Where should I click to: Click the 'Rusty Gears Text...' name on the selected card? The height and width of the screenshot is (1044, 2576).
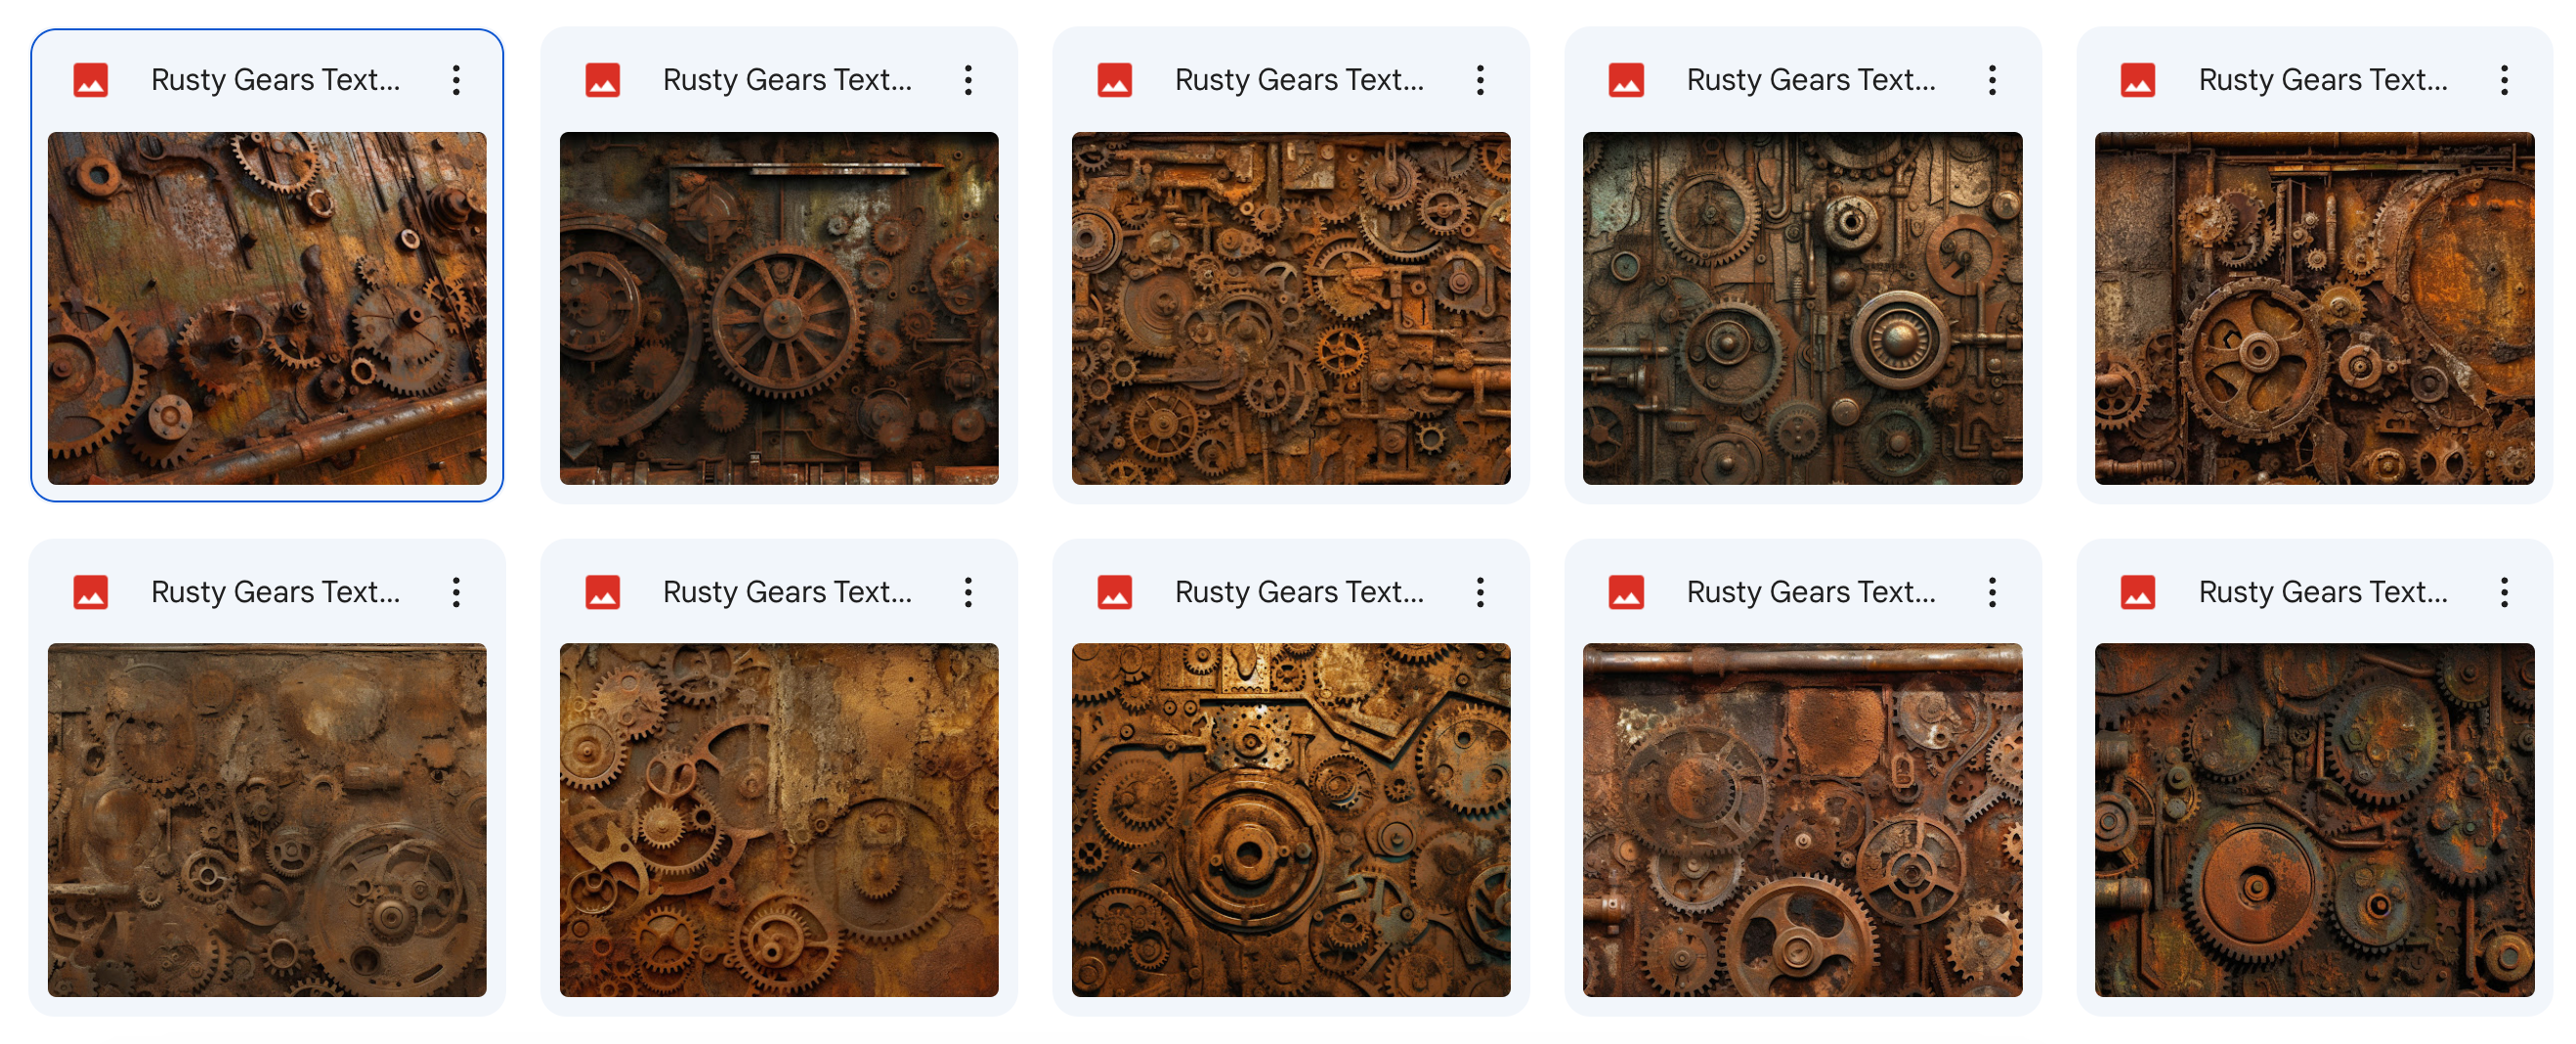276,80
